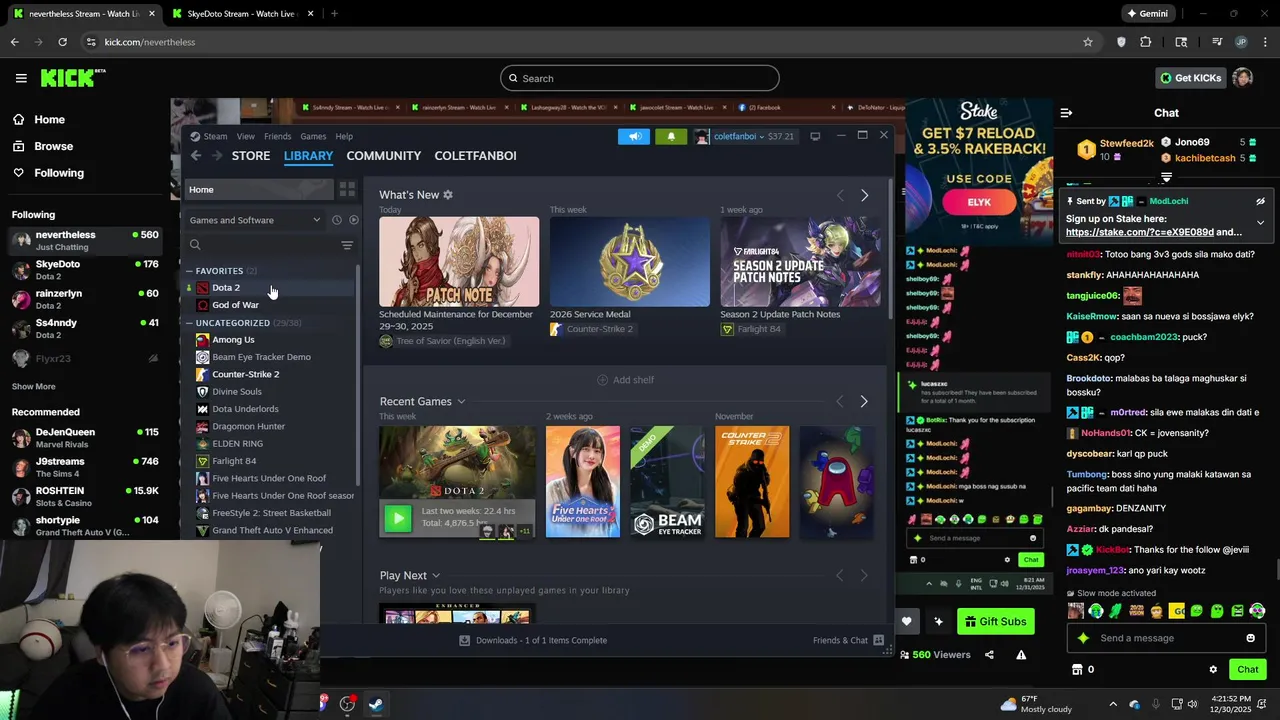Expand the gift leaderboard handle under kachibetcash
The height and width of the screenshot is (720, 1280).
1166,177
